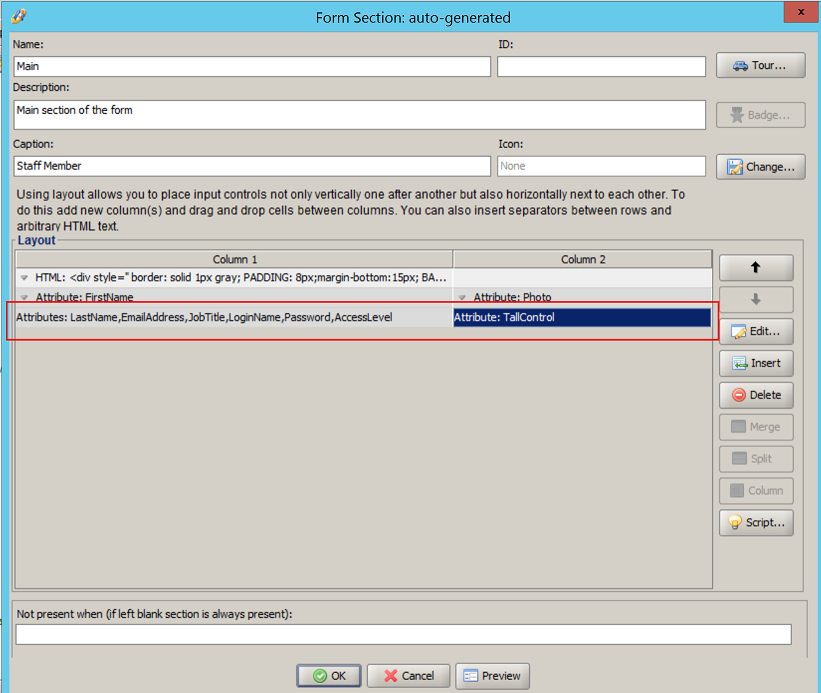Viewport: 821px width, 693px height.
Task: Click the Icon field showing None
Action: (x=601, y=166)
